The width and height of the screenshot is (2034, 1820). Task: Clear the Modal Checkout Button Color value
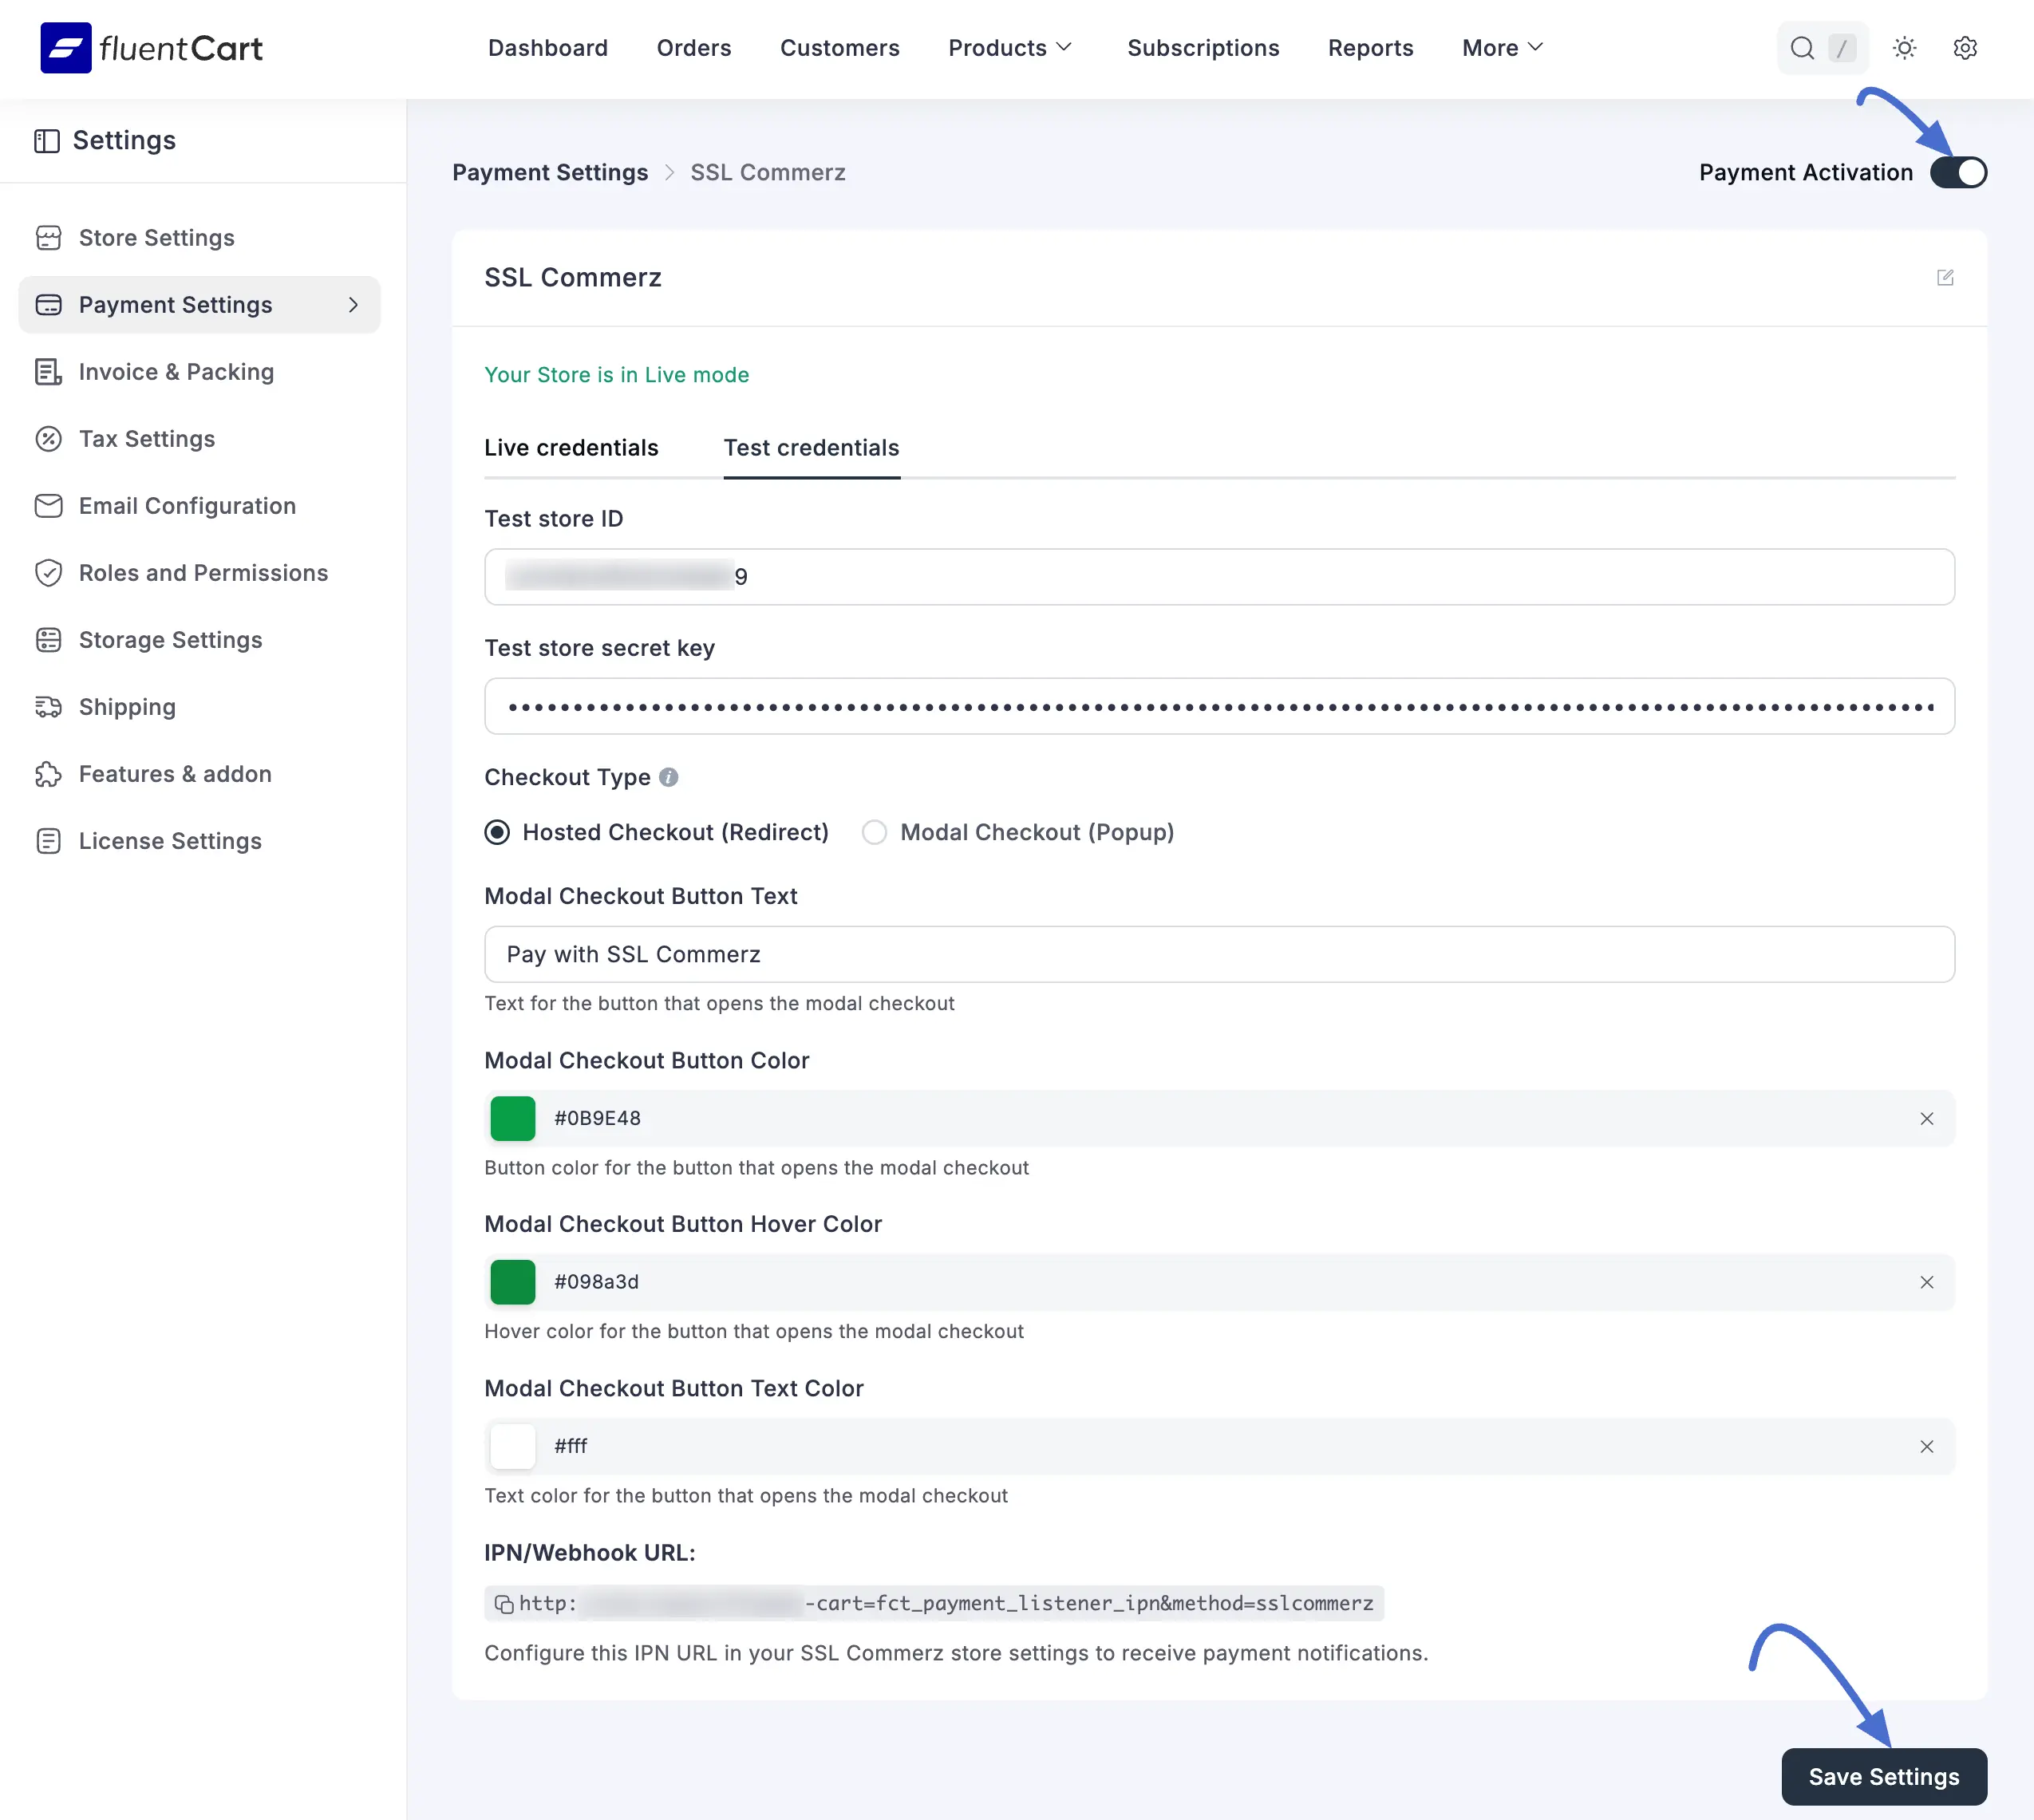(1927, 1118)
